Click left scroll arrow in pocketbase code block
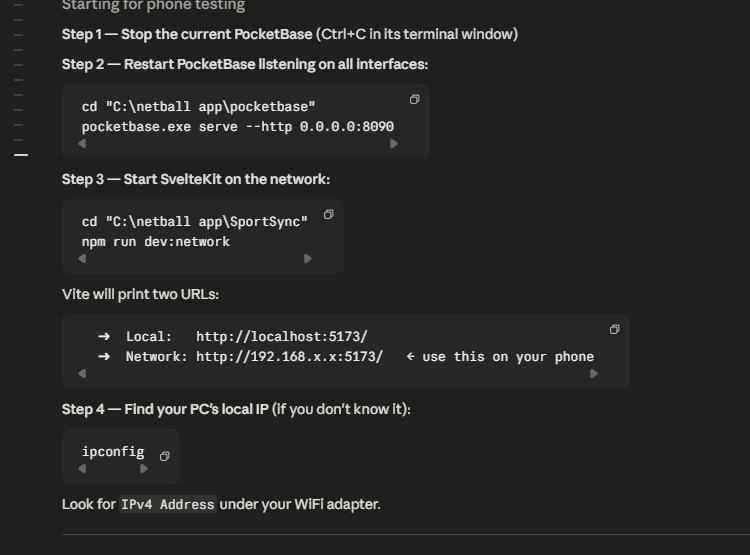 (82, 144)
